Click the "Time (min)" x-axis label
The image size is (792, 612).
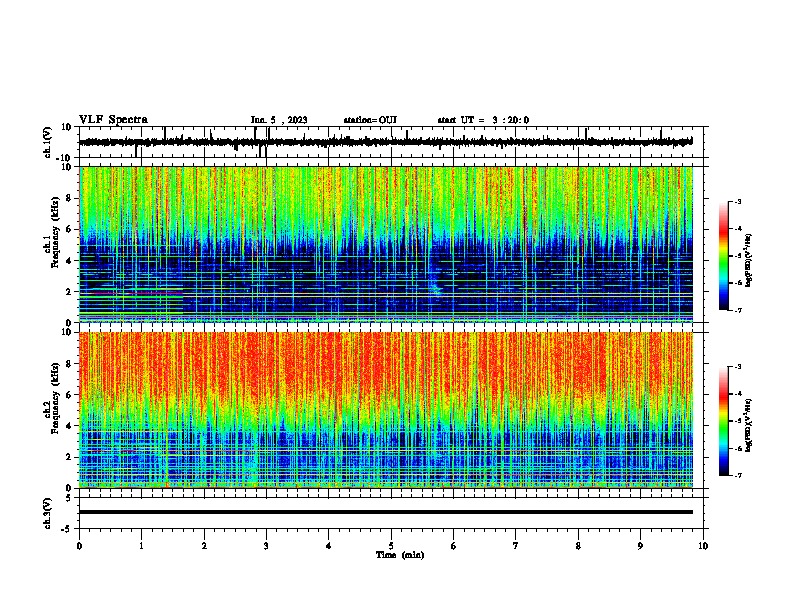[400, 555]
